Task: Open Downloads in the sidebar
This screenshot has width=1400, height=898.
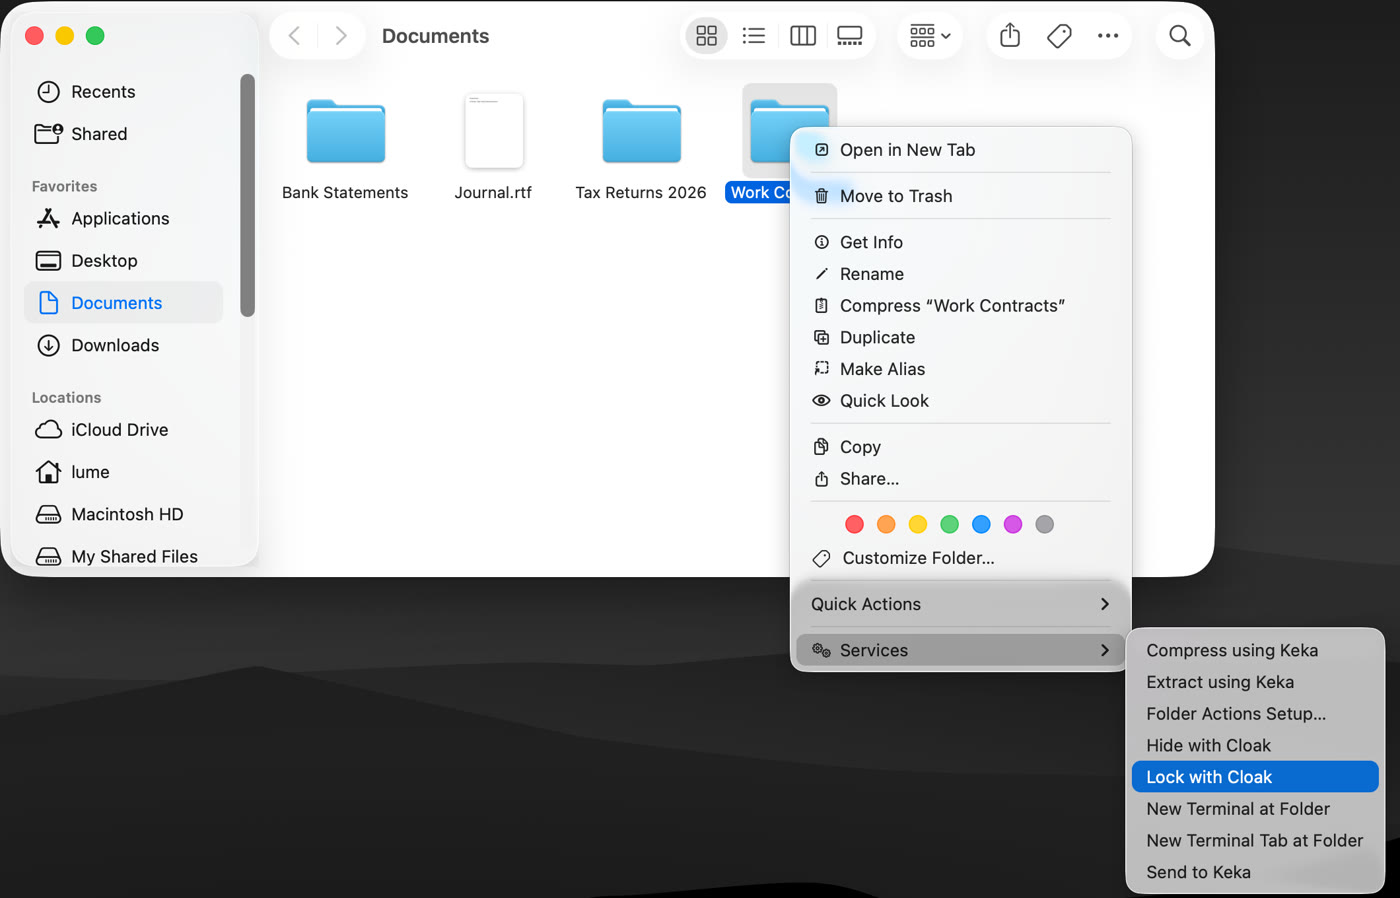Action: click(123, 345)
